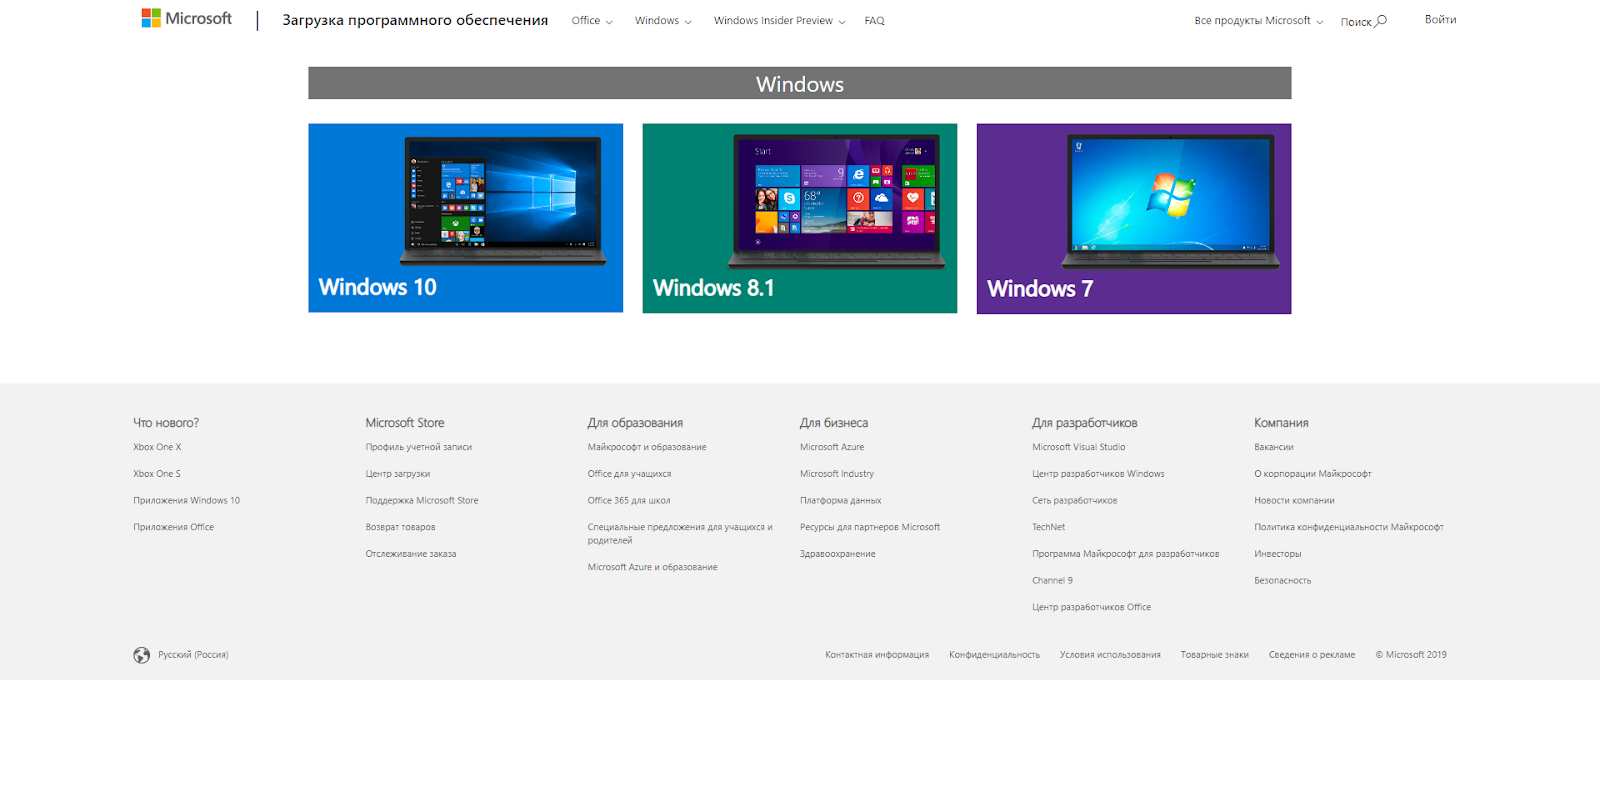Select the Windows 8.1 tile
The image size is (1600, 812).
799,218
